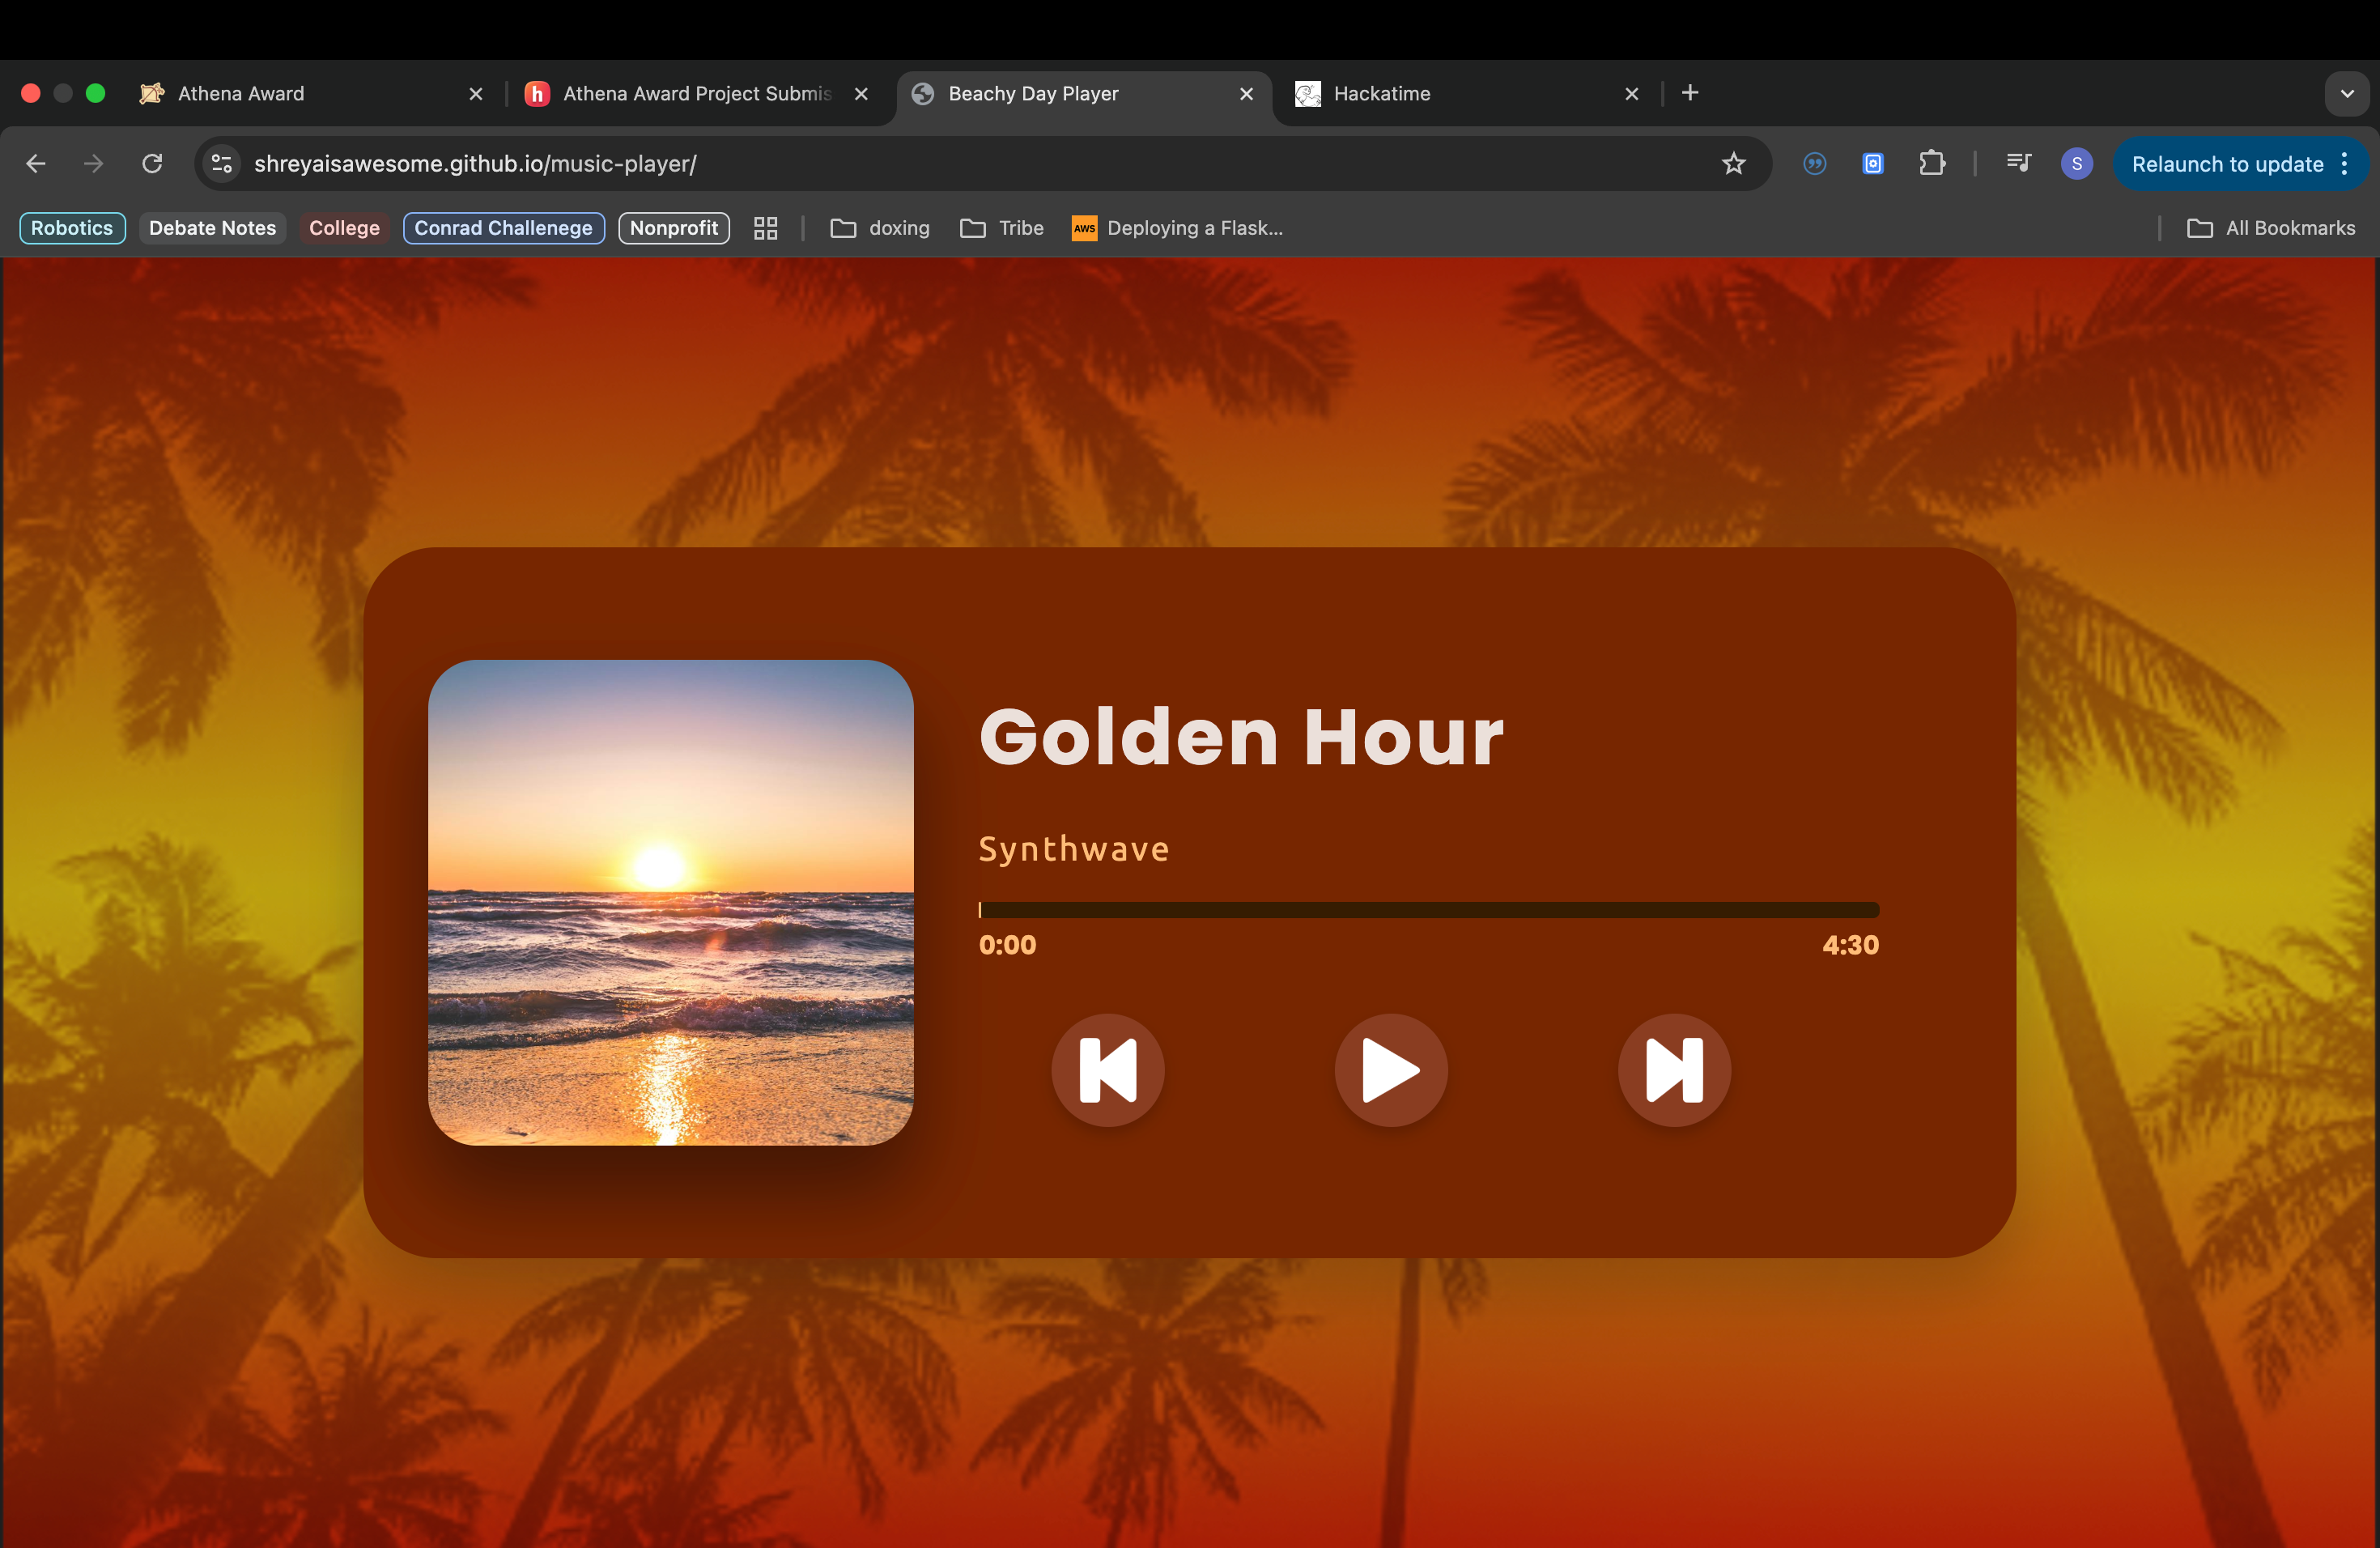
Task: Skip to the previous track
Action: (x=1108, y=1070)
